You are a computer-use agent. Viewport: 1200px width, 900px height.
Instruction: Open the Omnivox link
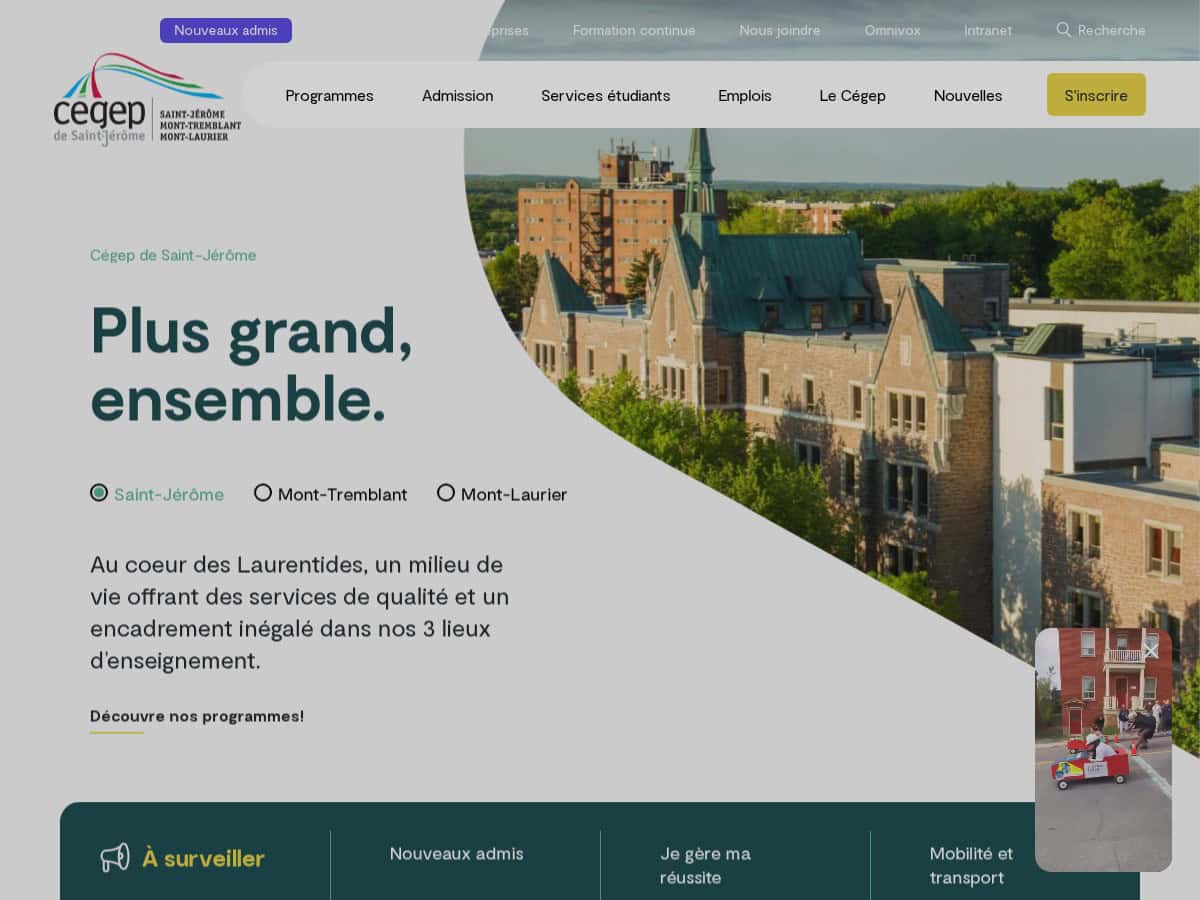(892, 30)
